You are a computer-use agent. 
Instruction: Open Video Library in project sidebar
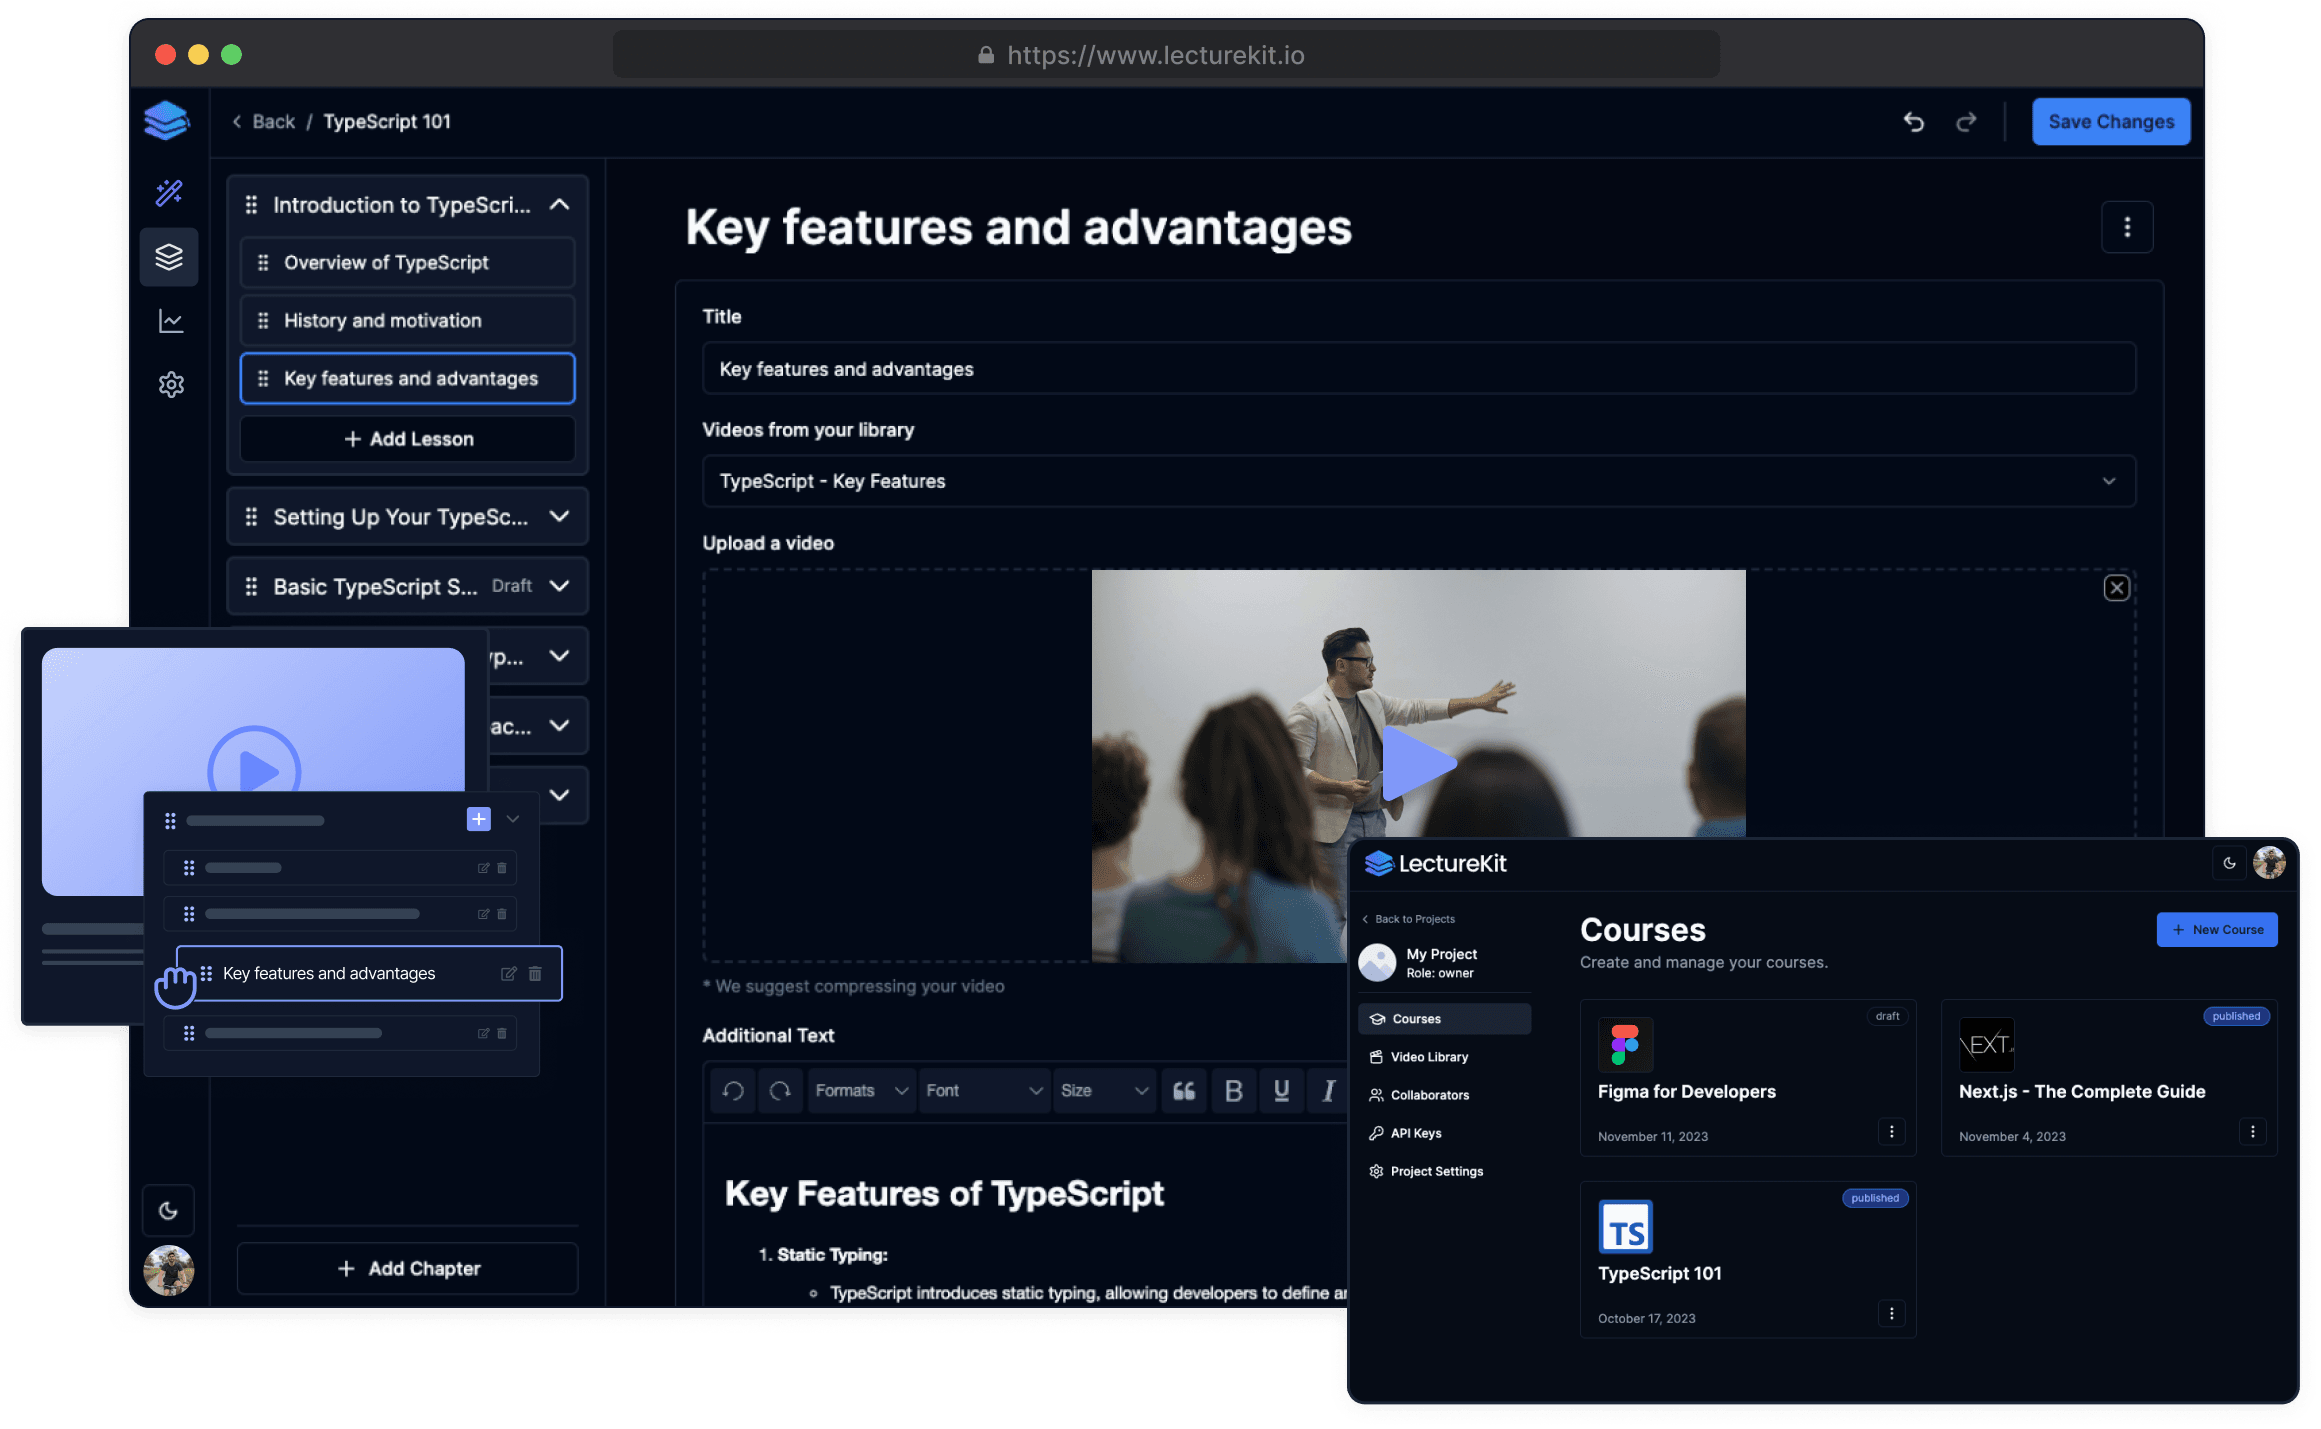point(1444,1058)
